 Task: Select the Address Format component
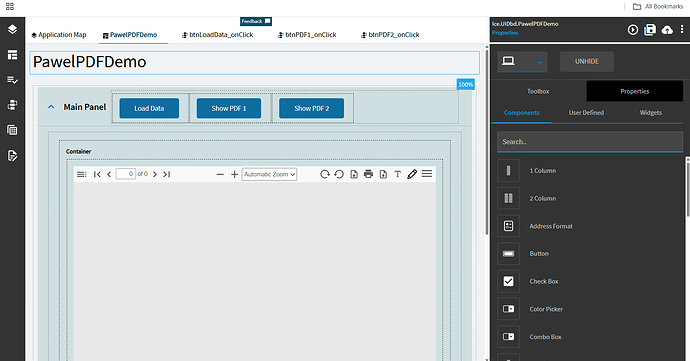pyautogui.click(x=590, y=226)
